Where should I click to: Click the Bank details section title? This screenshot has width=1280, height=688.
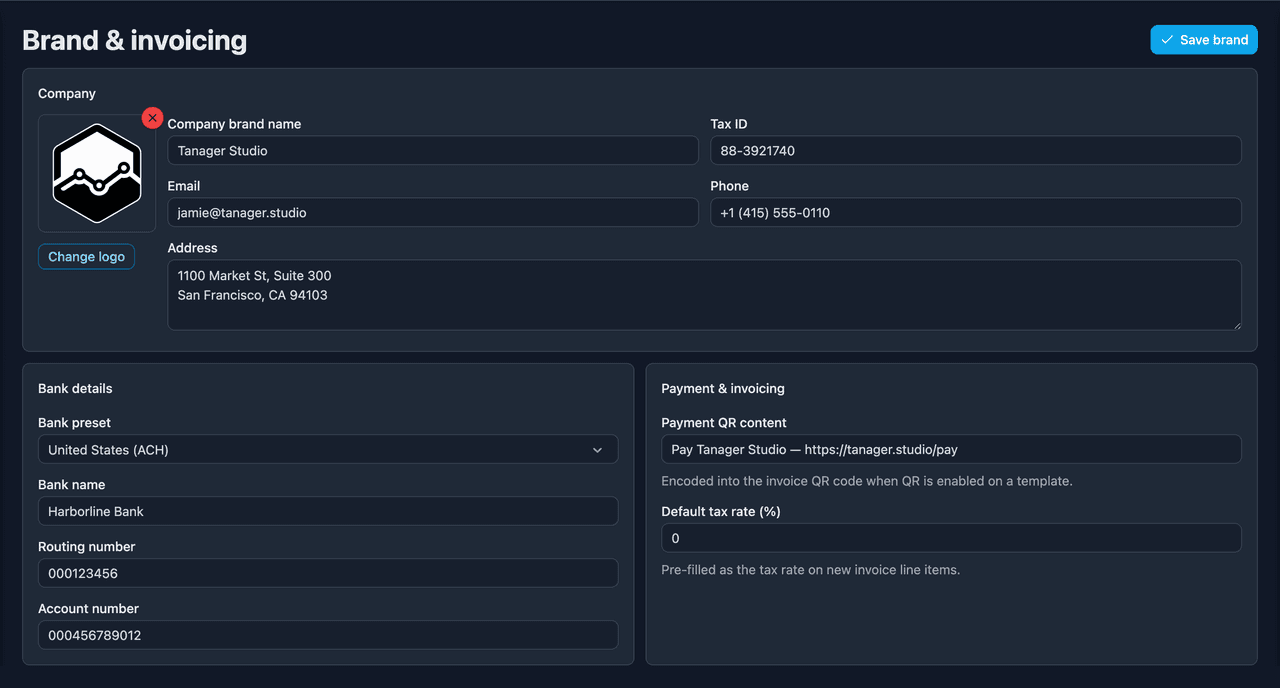pos(75,389)
